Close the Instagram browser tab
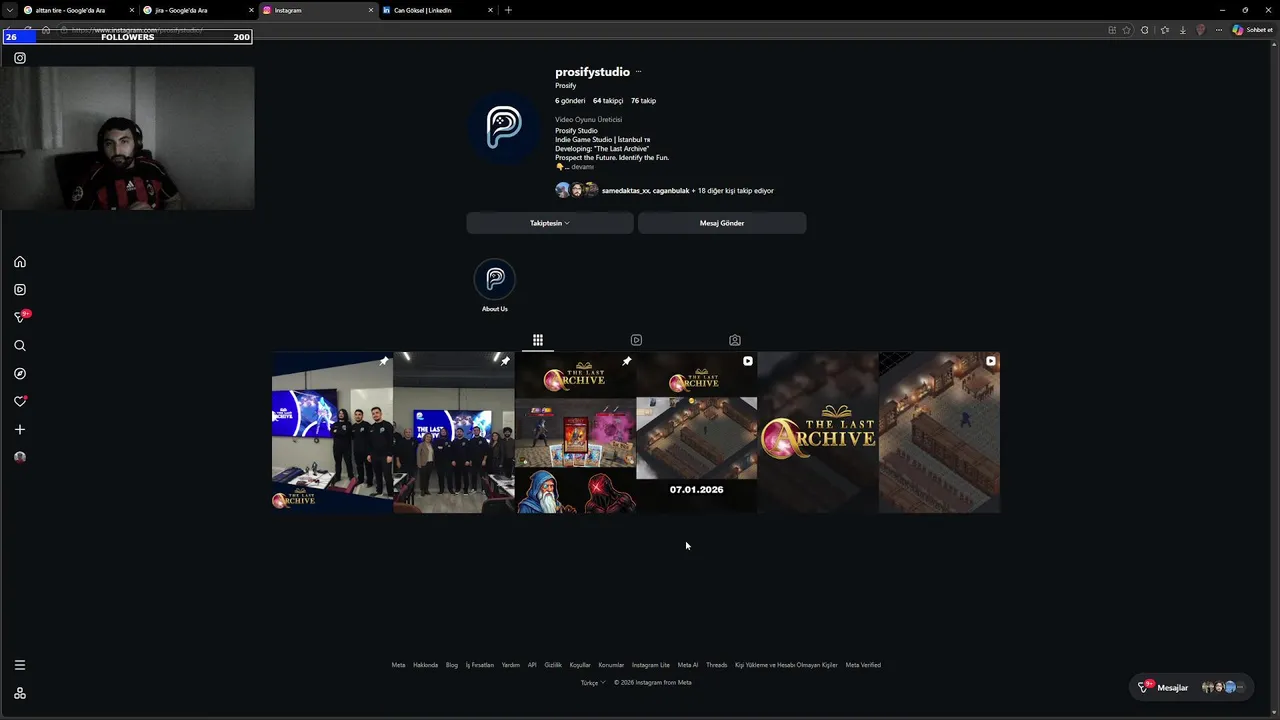The height and width of the screenshot is (720, 1280). 371,10
